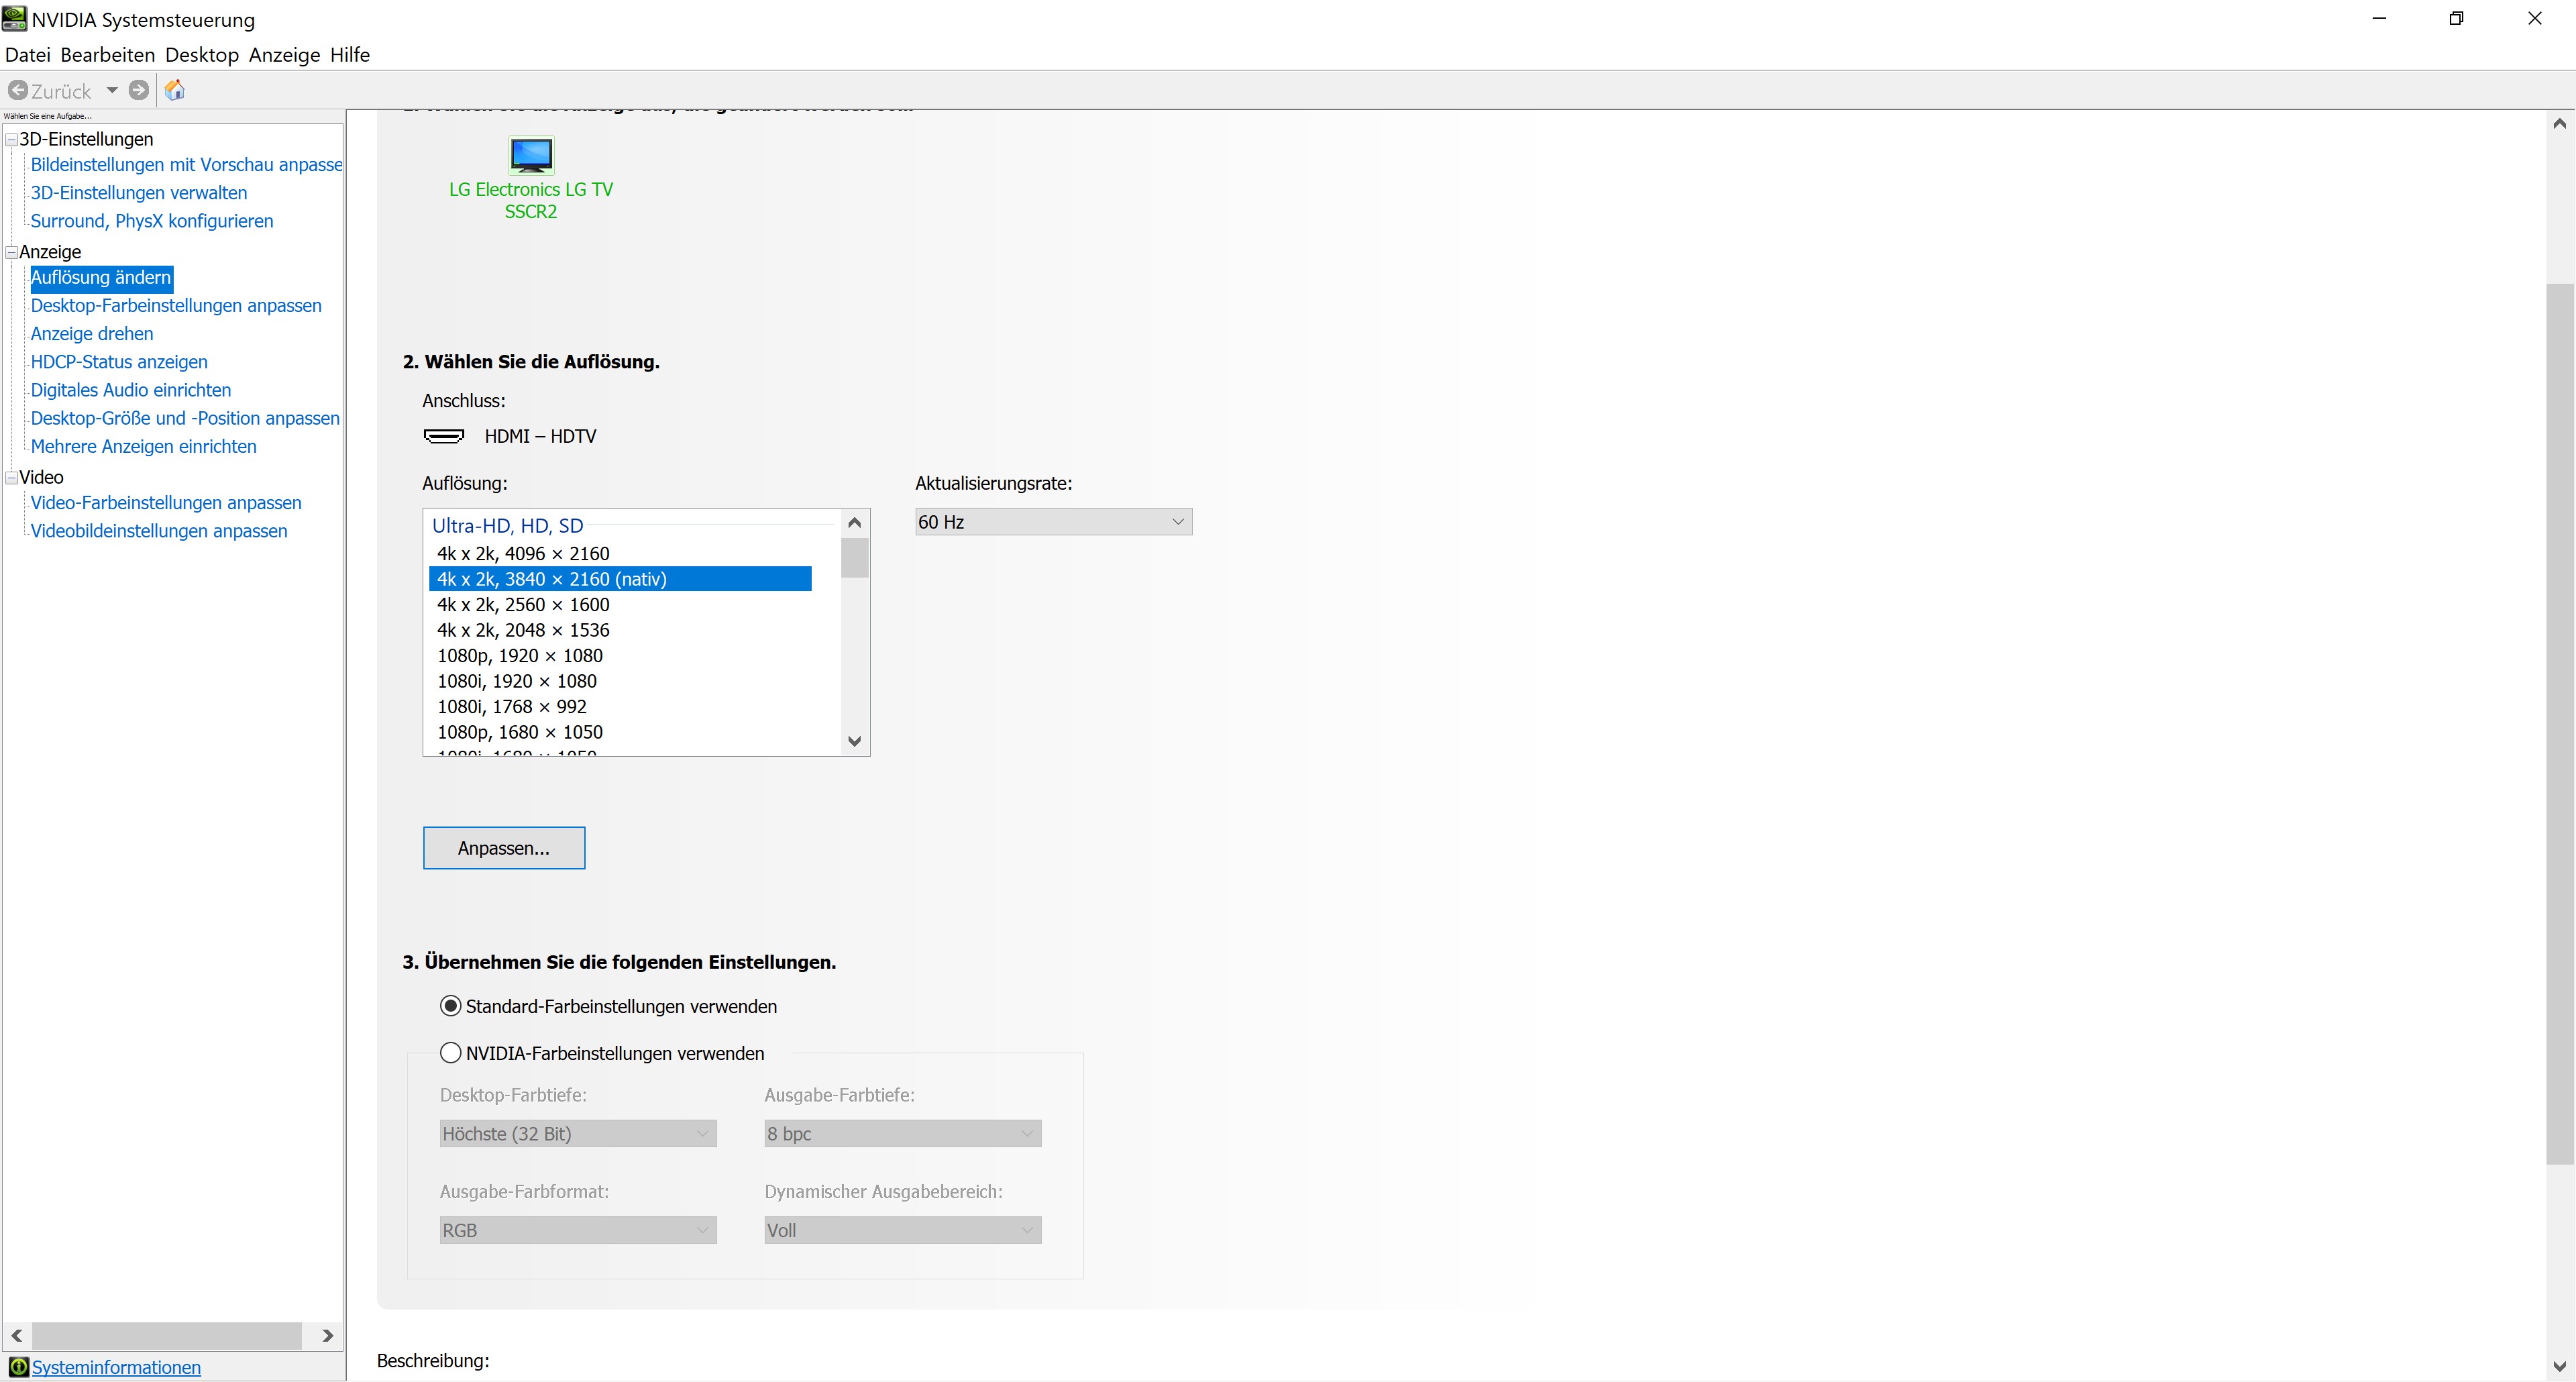The image size is (2576, 1382).
Task: Click the home icon in the toolbar
Action: [x=175, y=90]
